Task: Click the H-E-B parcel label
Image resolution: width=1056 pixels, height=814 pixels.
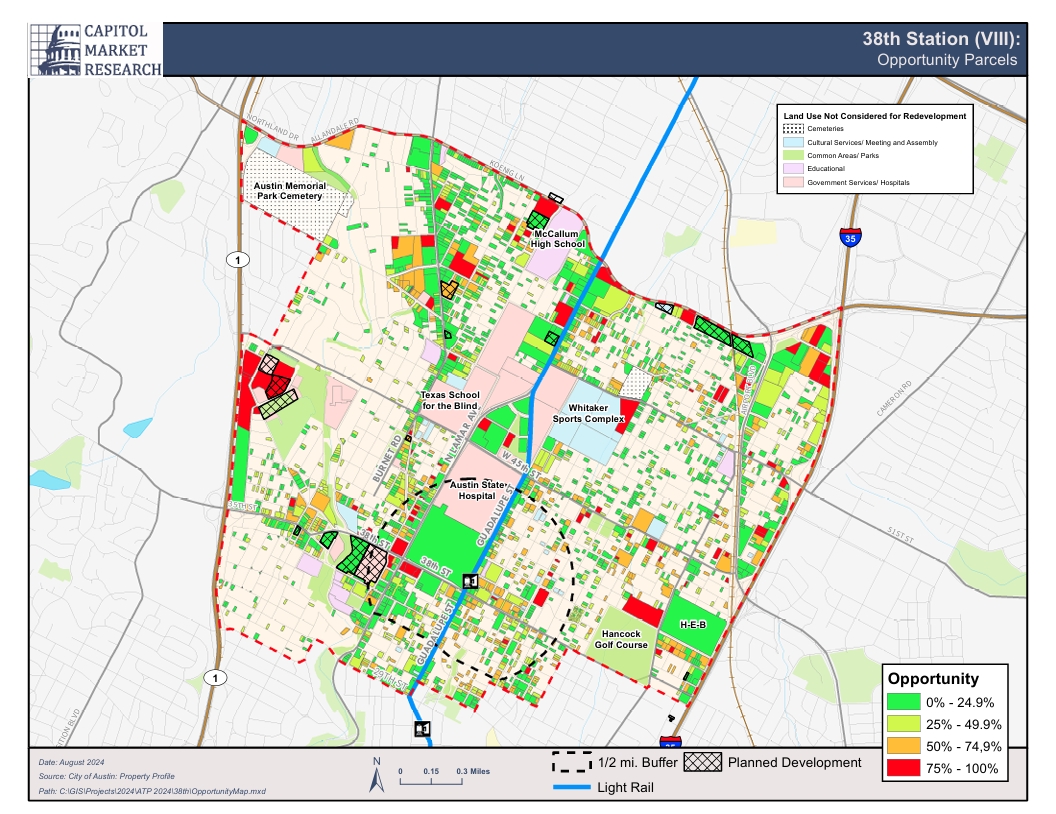Action: [x=693, y=625]
